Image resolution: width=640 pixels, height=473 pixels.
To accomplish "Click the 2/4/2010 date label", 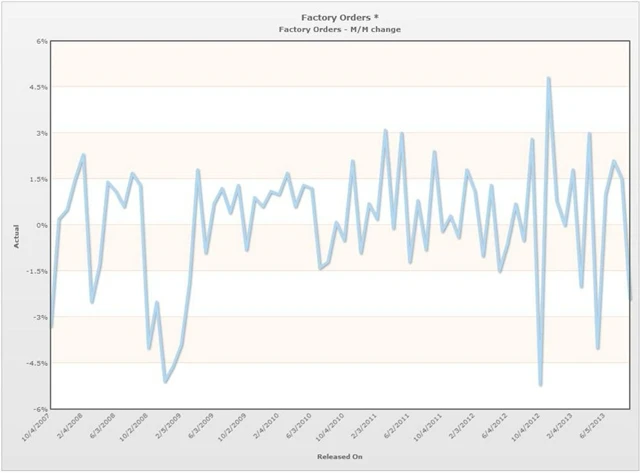I will pos(267,425).
